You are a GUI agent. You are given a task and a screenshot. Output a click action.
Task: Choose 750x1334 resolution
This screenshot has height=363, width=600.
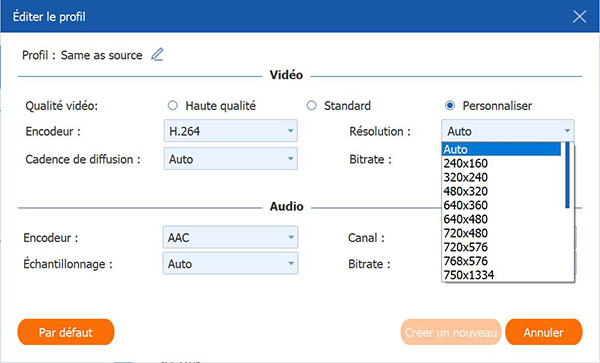502,275
